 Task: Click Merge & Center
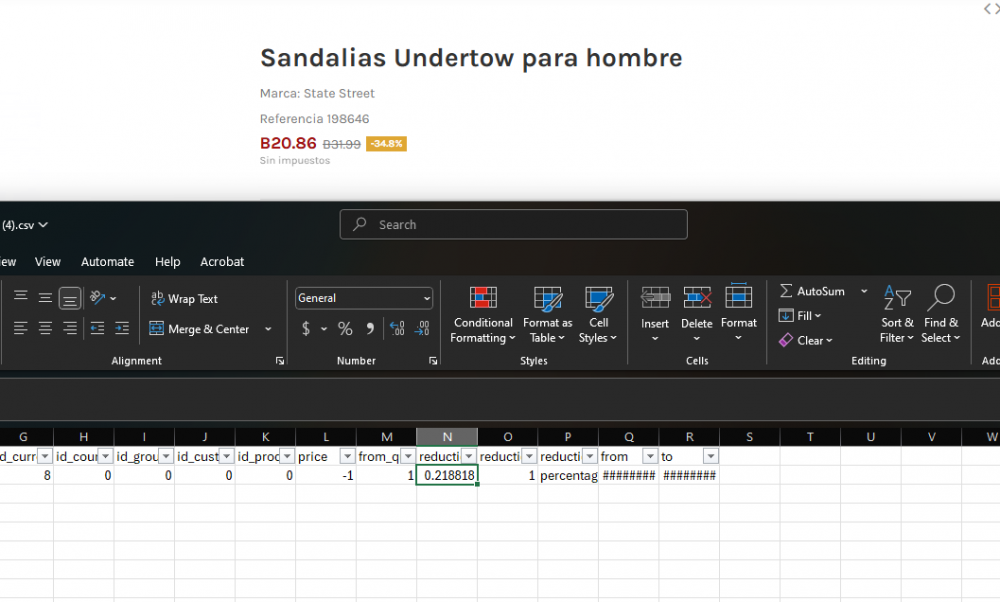pyautogui.click(x=200, y=329)
